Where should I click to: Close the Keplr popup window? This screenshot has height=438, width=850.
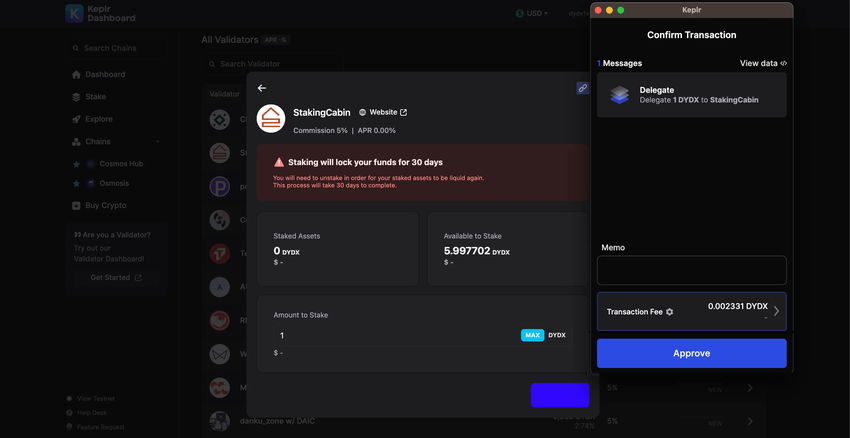tap(598, 10)
